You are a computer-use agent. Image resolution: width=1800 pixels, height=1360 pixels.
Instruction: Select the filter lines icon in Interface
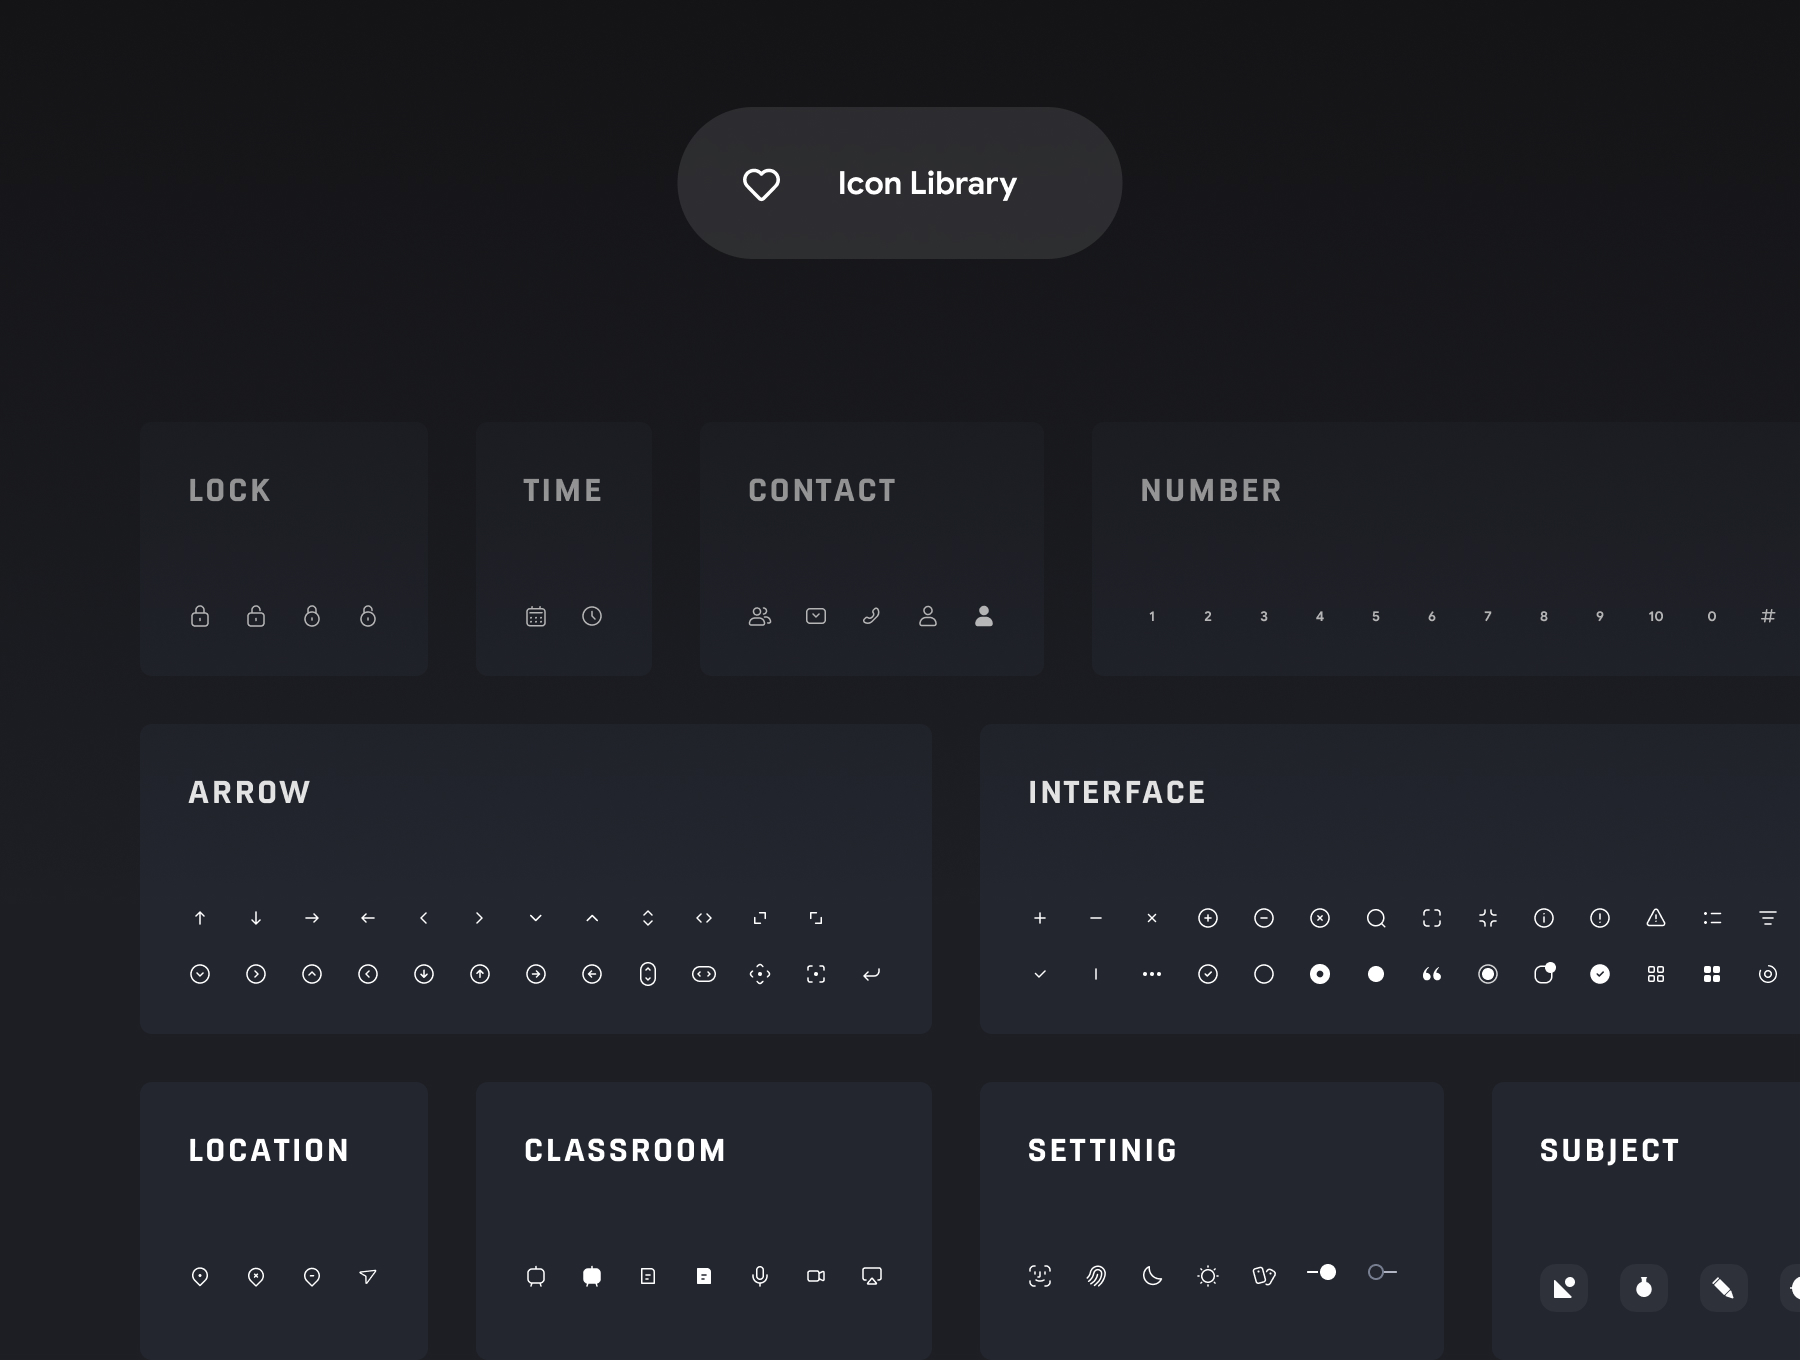(1768, 918)
